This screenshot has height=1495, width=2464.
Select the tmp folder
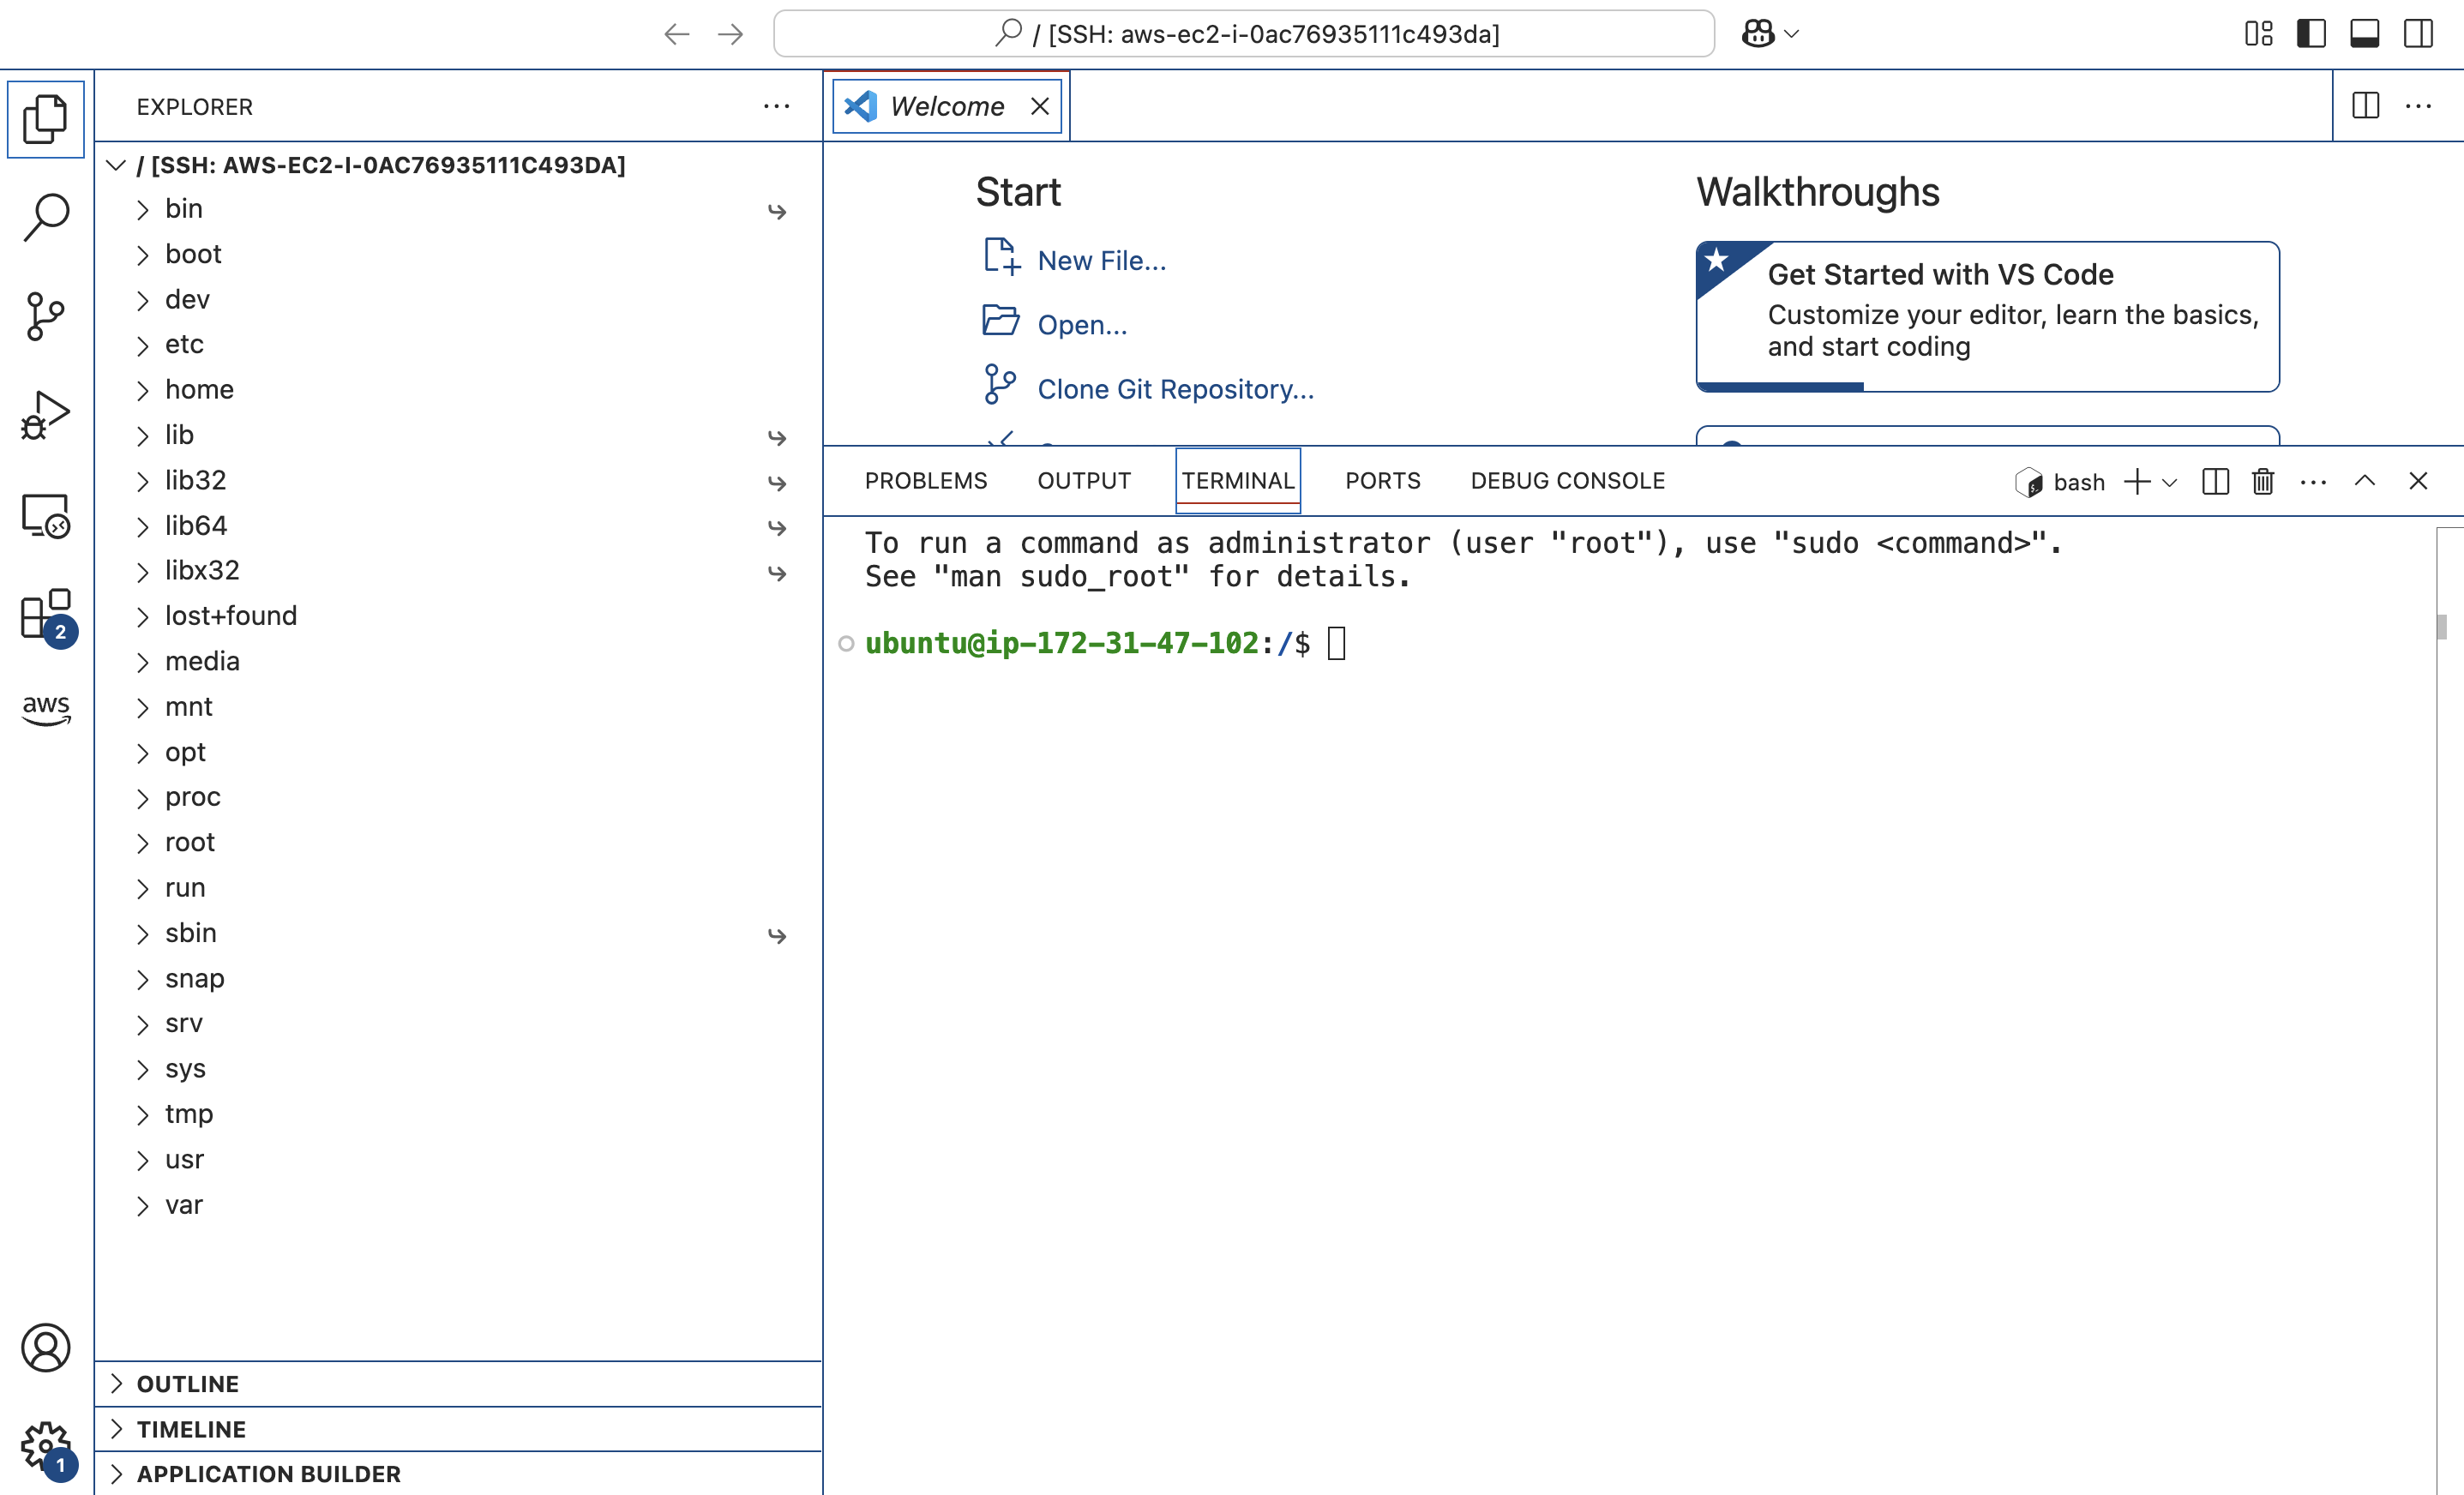click(458, 1114)
